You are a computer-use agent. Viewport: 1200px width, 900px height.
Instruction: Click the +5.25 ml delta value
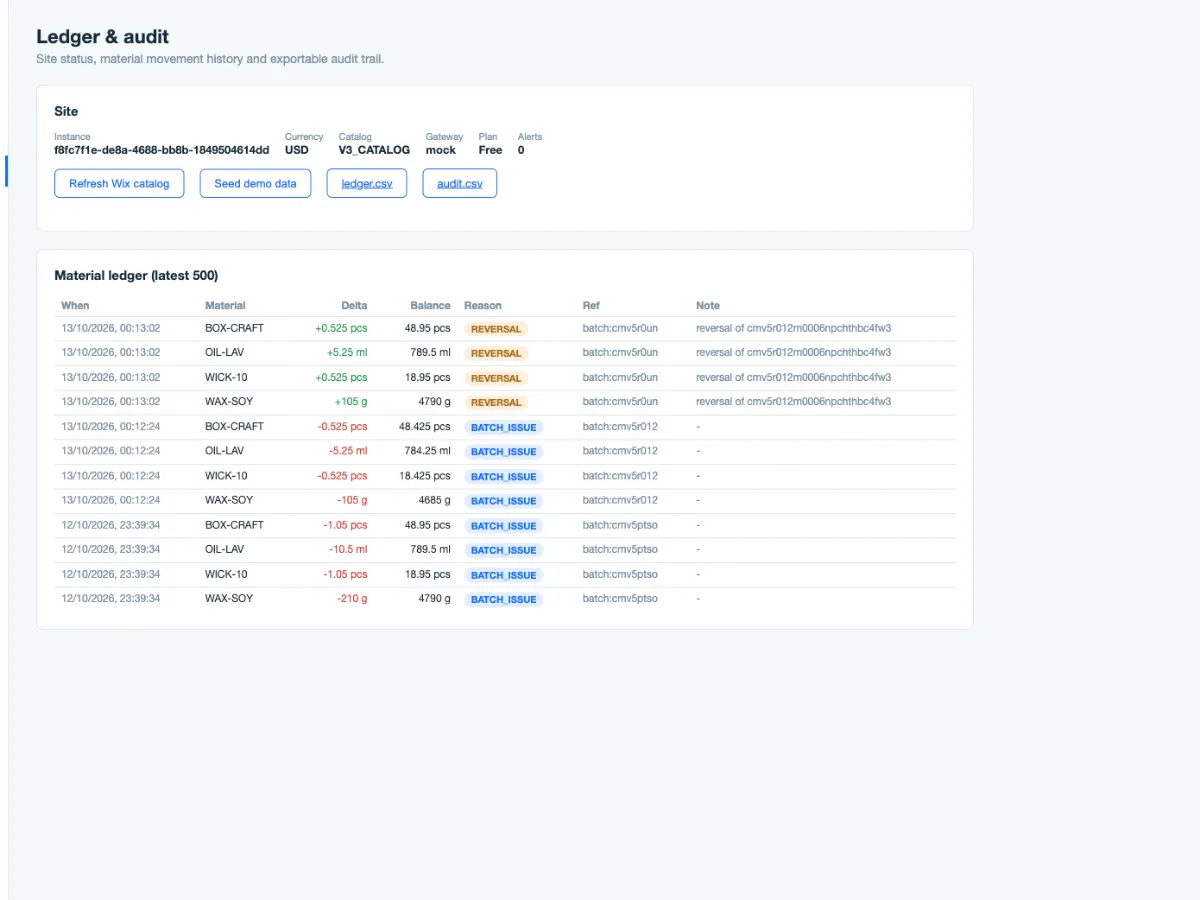(x=347, y=352)
